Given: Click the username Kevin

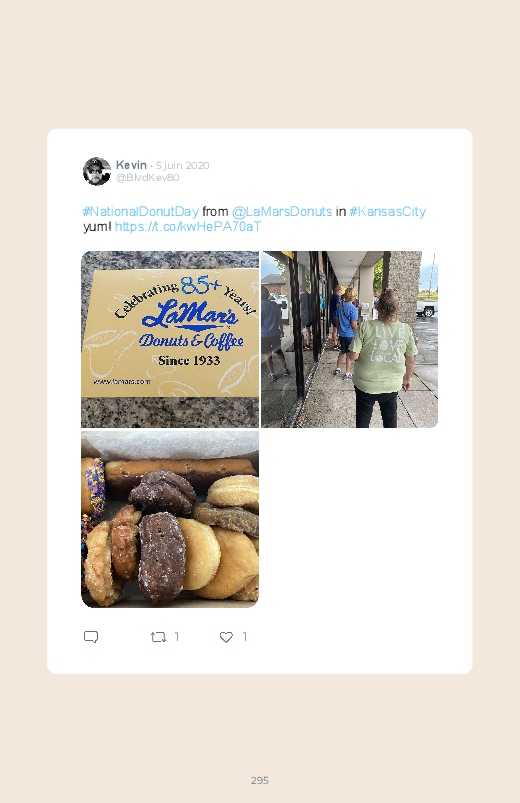Looking at the screenshot, I should point(131,165).
